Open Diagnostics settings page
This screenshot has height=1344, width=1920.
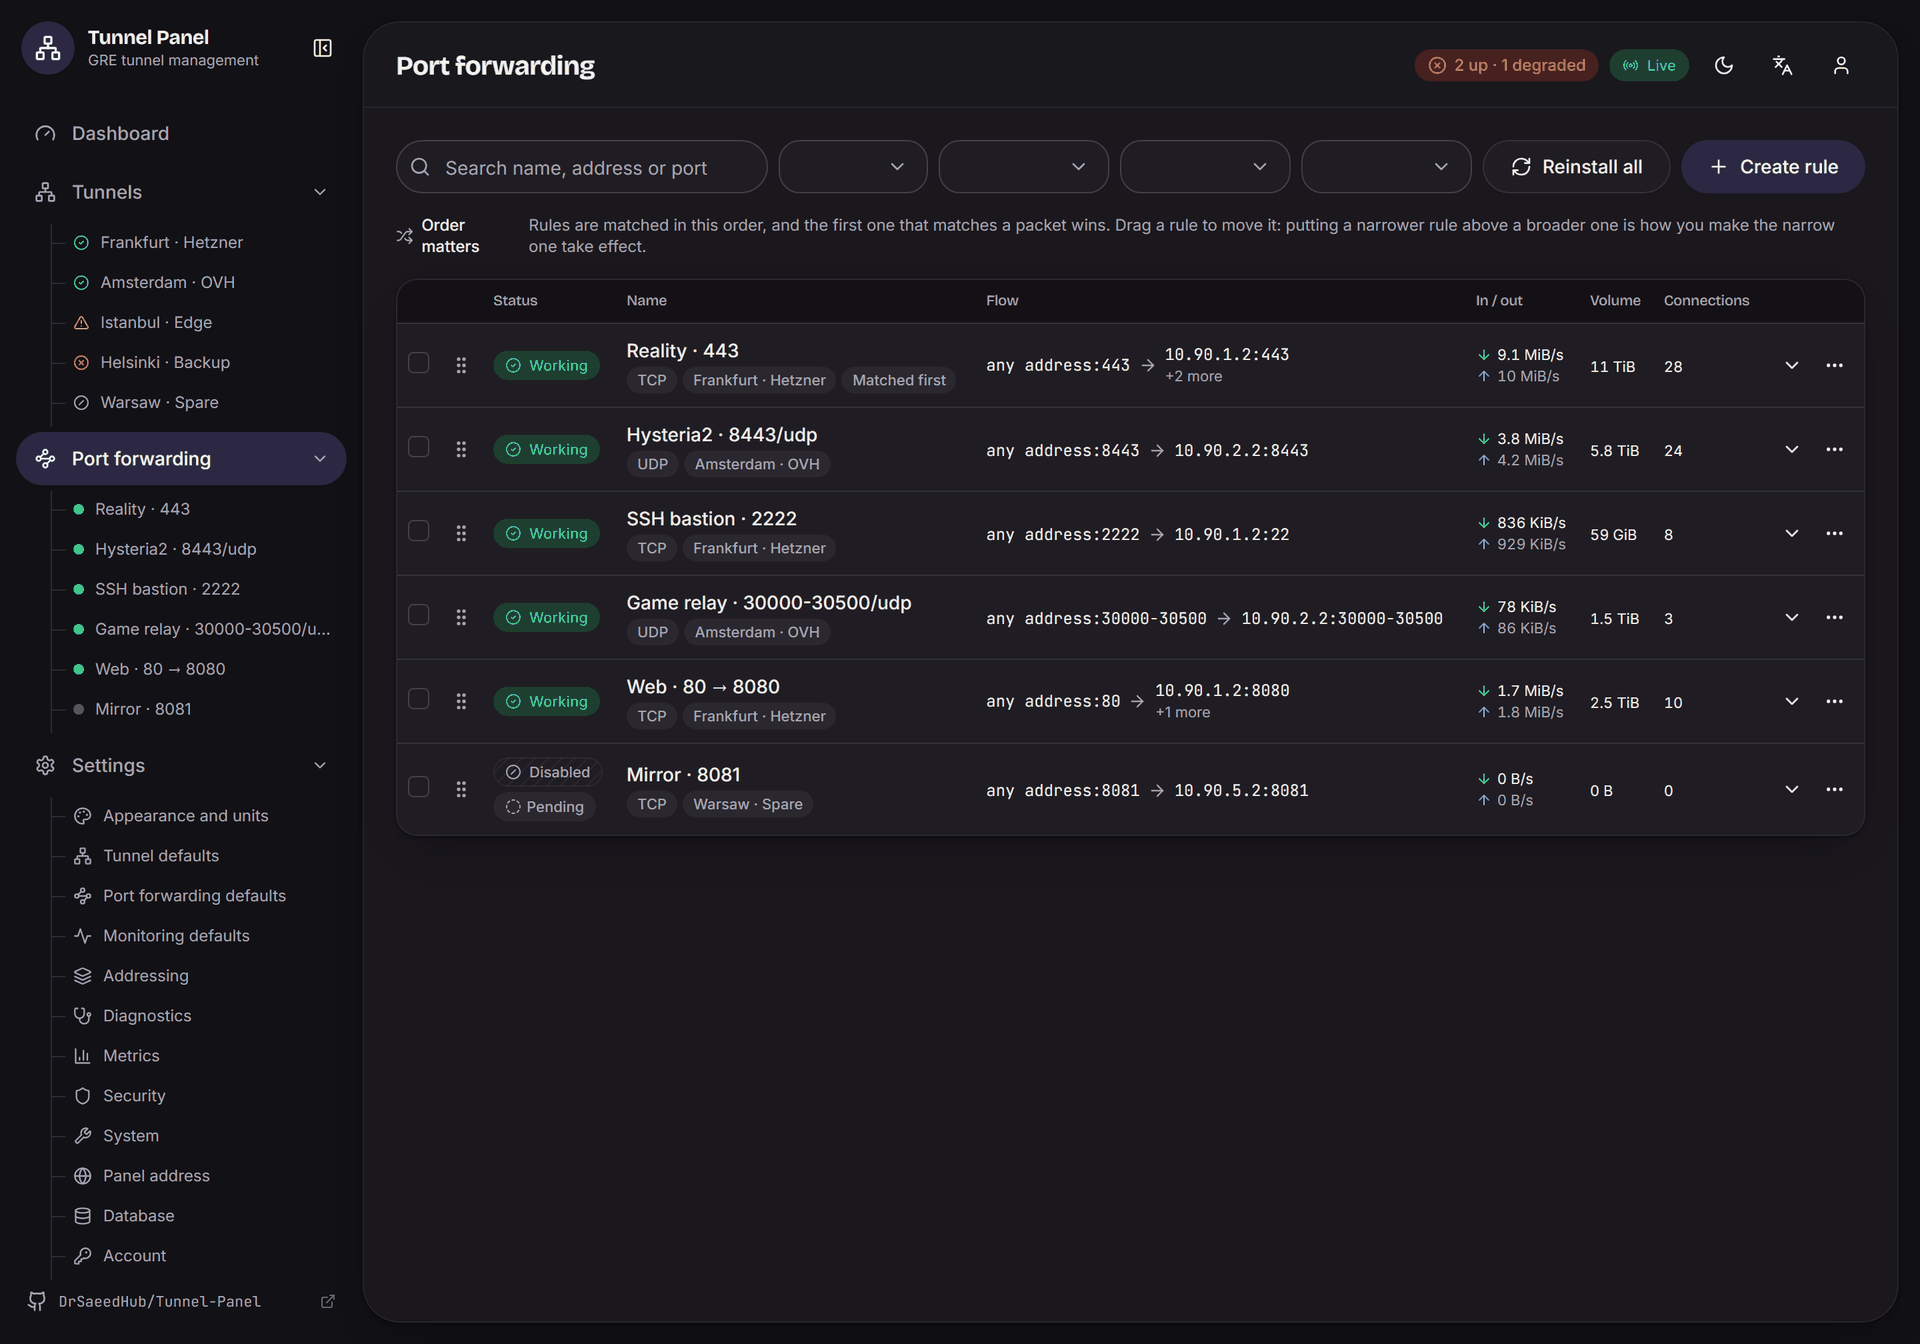coord(146,1015)
